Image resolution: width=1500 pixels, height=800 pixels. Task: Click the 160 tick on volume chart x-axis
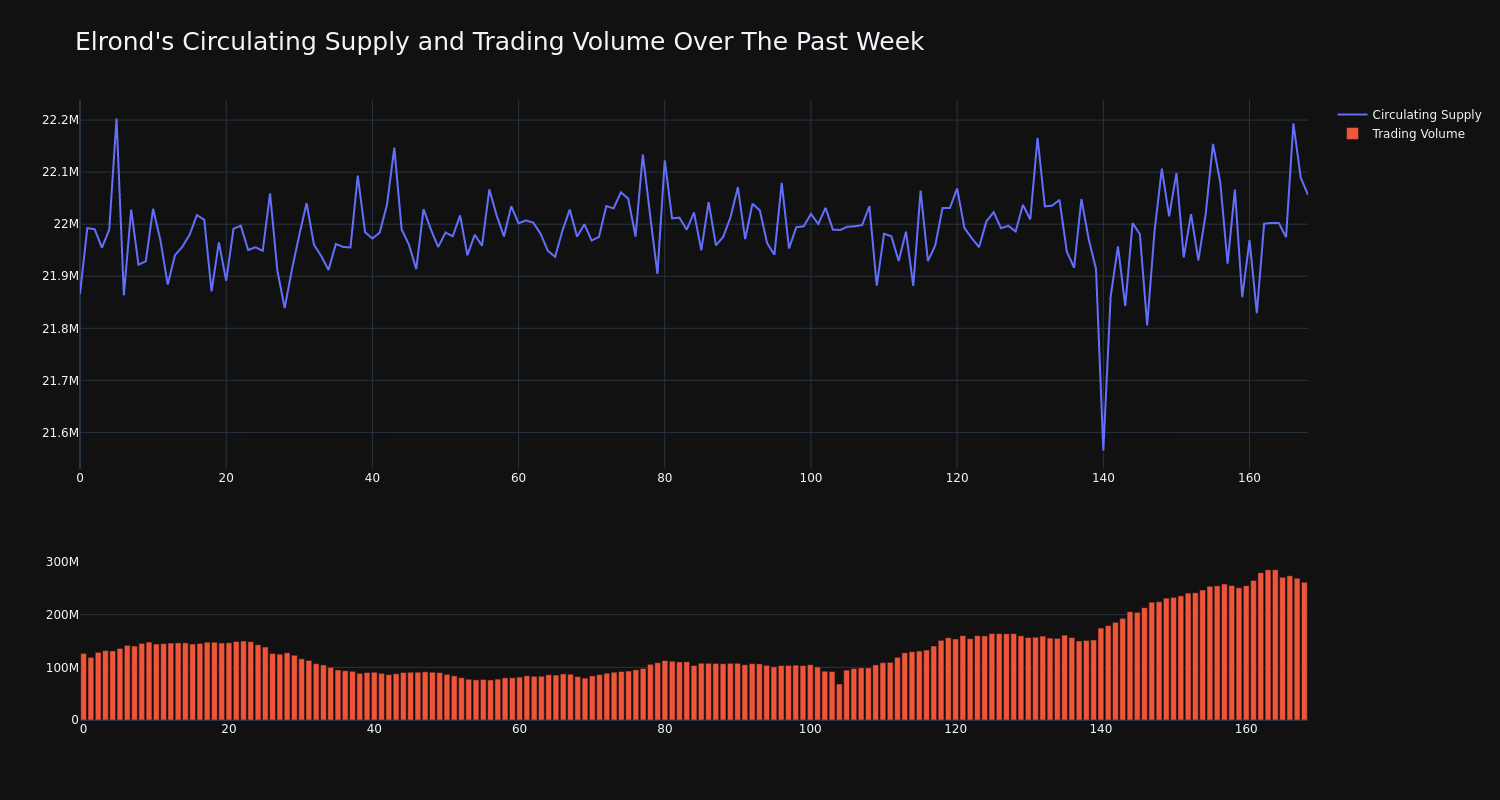coord(1246,729)
